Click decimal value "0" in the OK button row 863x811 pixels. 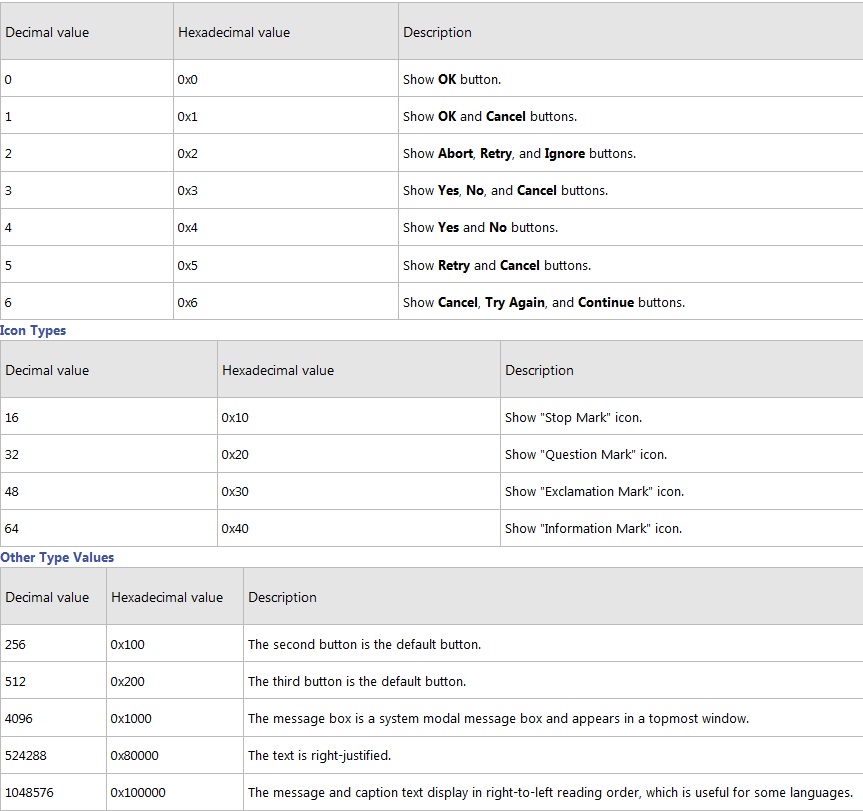tap(8, 79)
